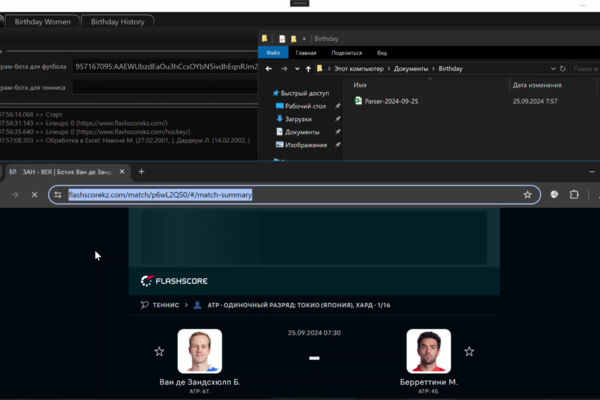Click the Ван де Зандсхюлп Б. name
The image size is (600, 400).
coord(200,382)
